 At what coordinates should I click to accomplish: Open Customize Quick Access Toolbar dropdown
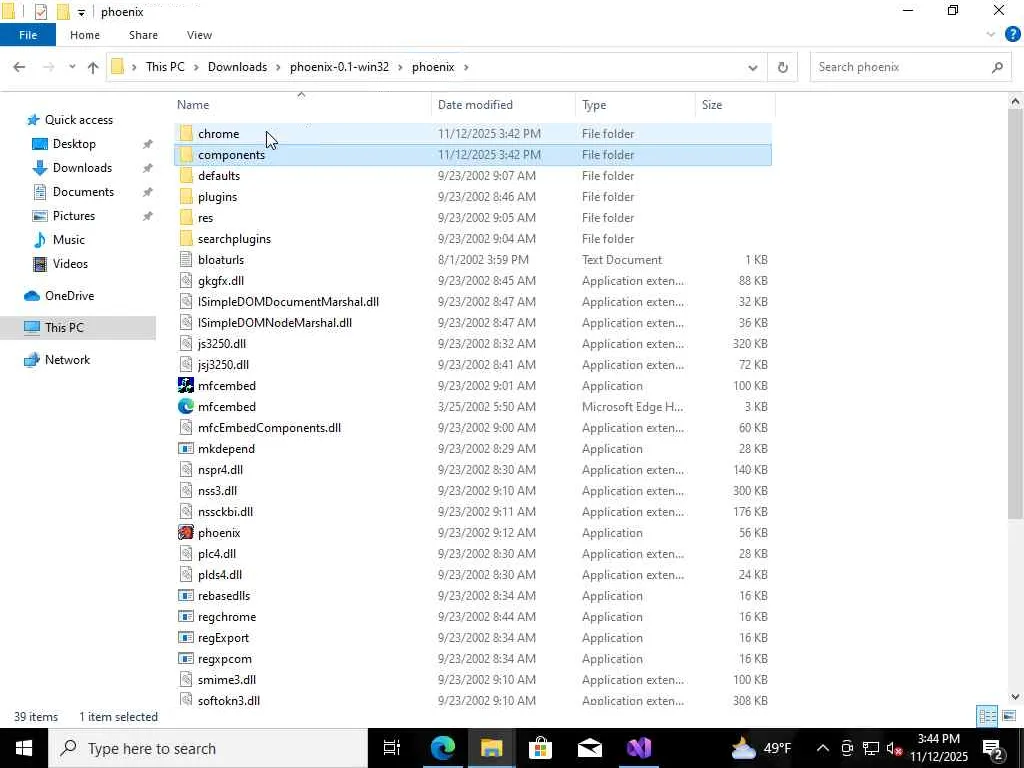coord(81,12)
